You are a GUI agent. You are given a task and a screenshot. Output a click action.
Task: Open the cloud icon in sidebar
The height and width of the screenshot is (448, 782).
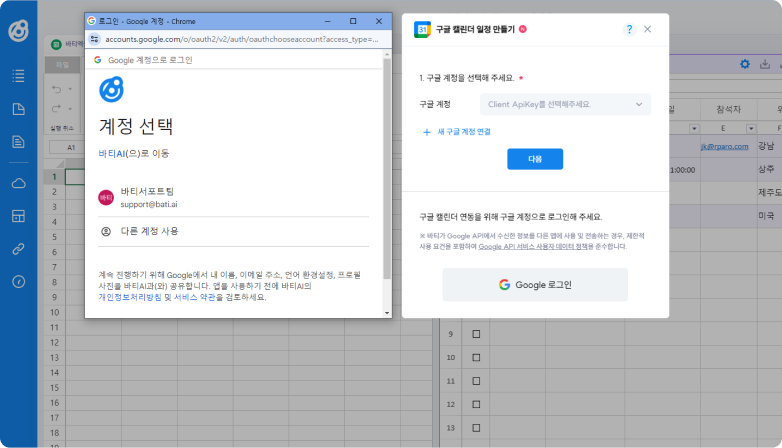click(x=18, y=183)
